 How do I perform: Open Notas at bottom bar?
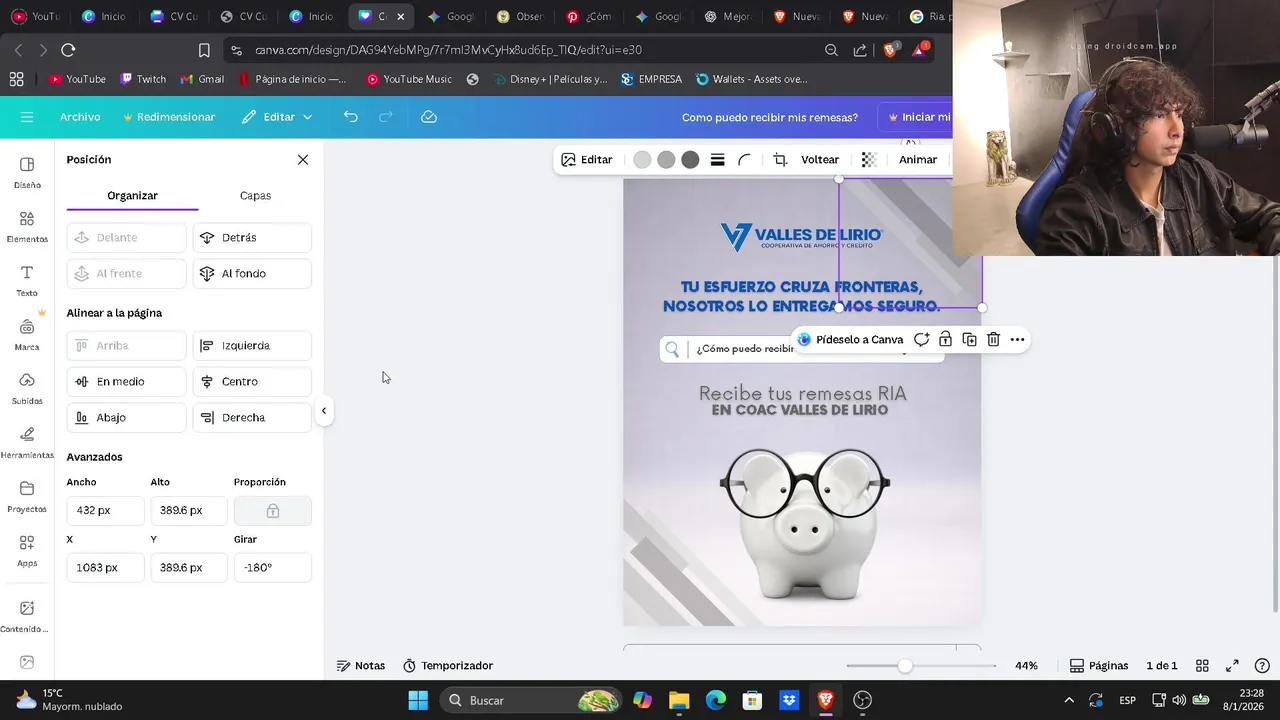tap(360, 666)
